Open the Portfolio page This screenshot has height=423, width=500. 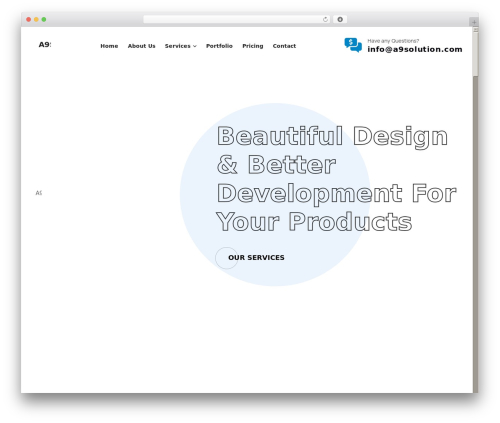219,46
